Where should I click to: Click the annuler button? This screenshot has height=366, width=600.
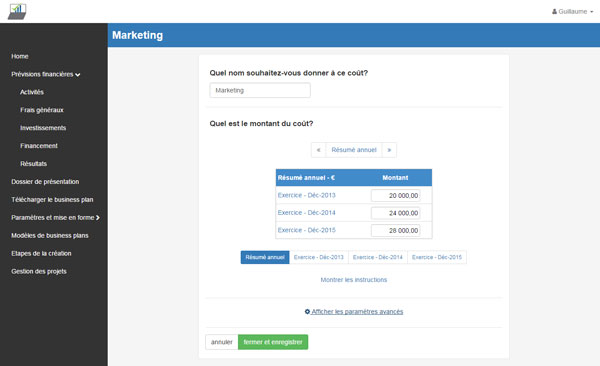[222, 342]
